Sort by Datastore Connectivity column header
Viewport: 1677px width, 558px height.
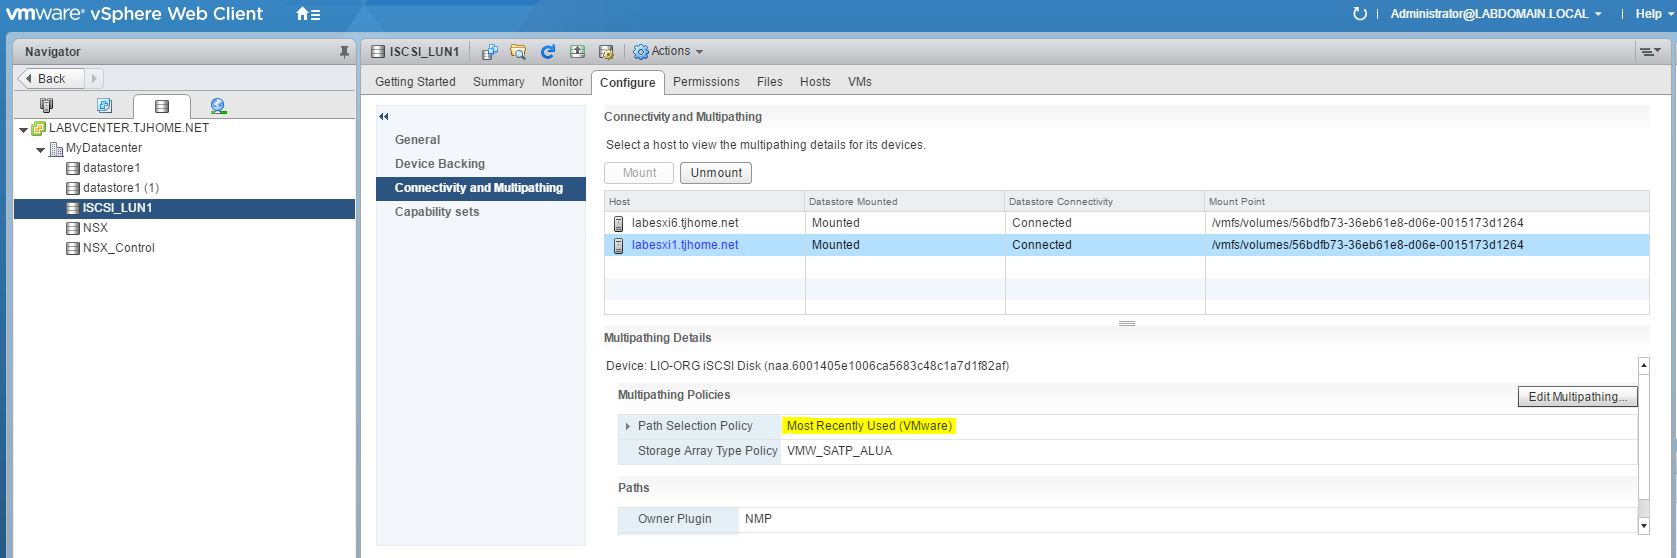(1105, 201)
